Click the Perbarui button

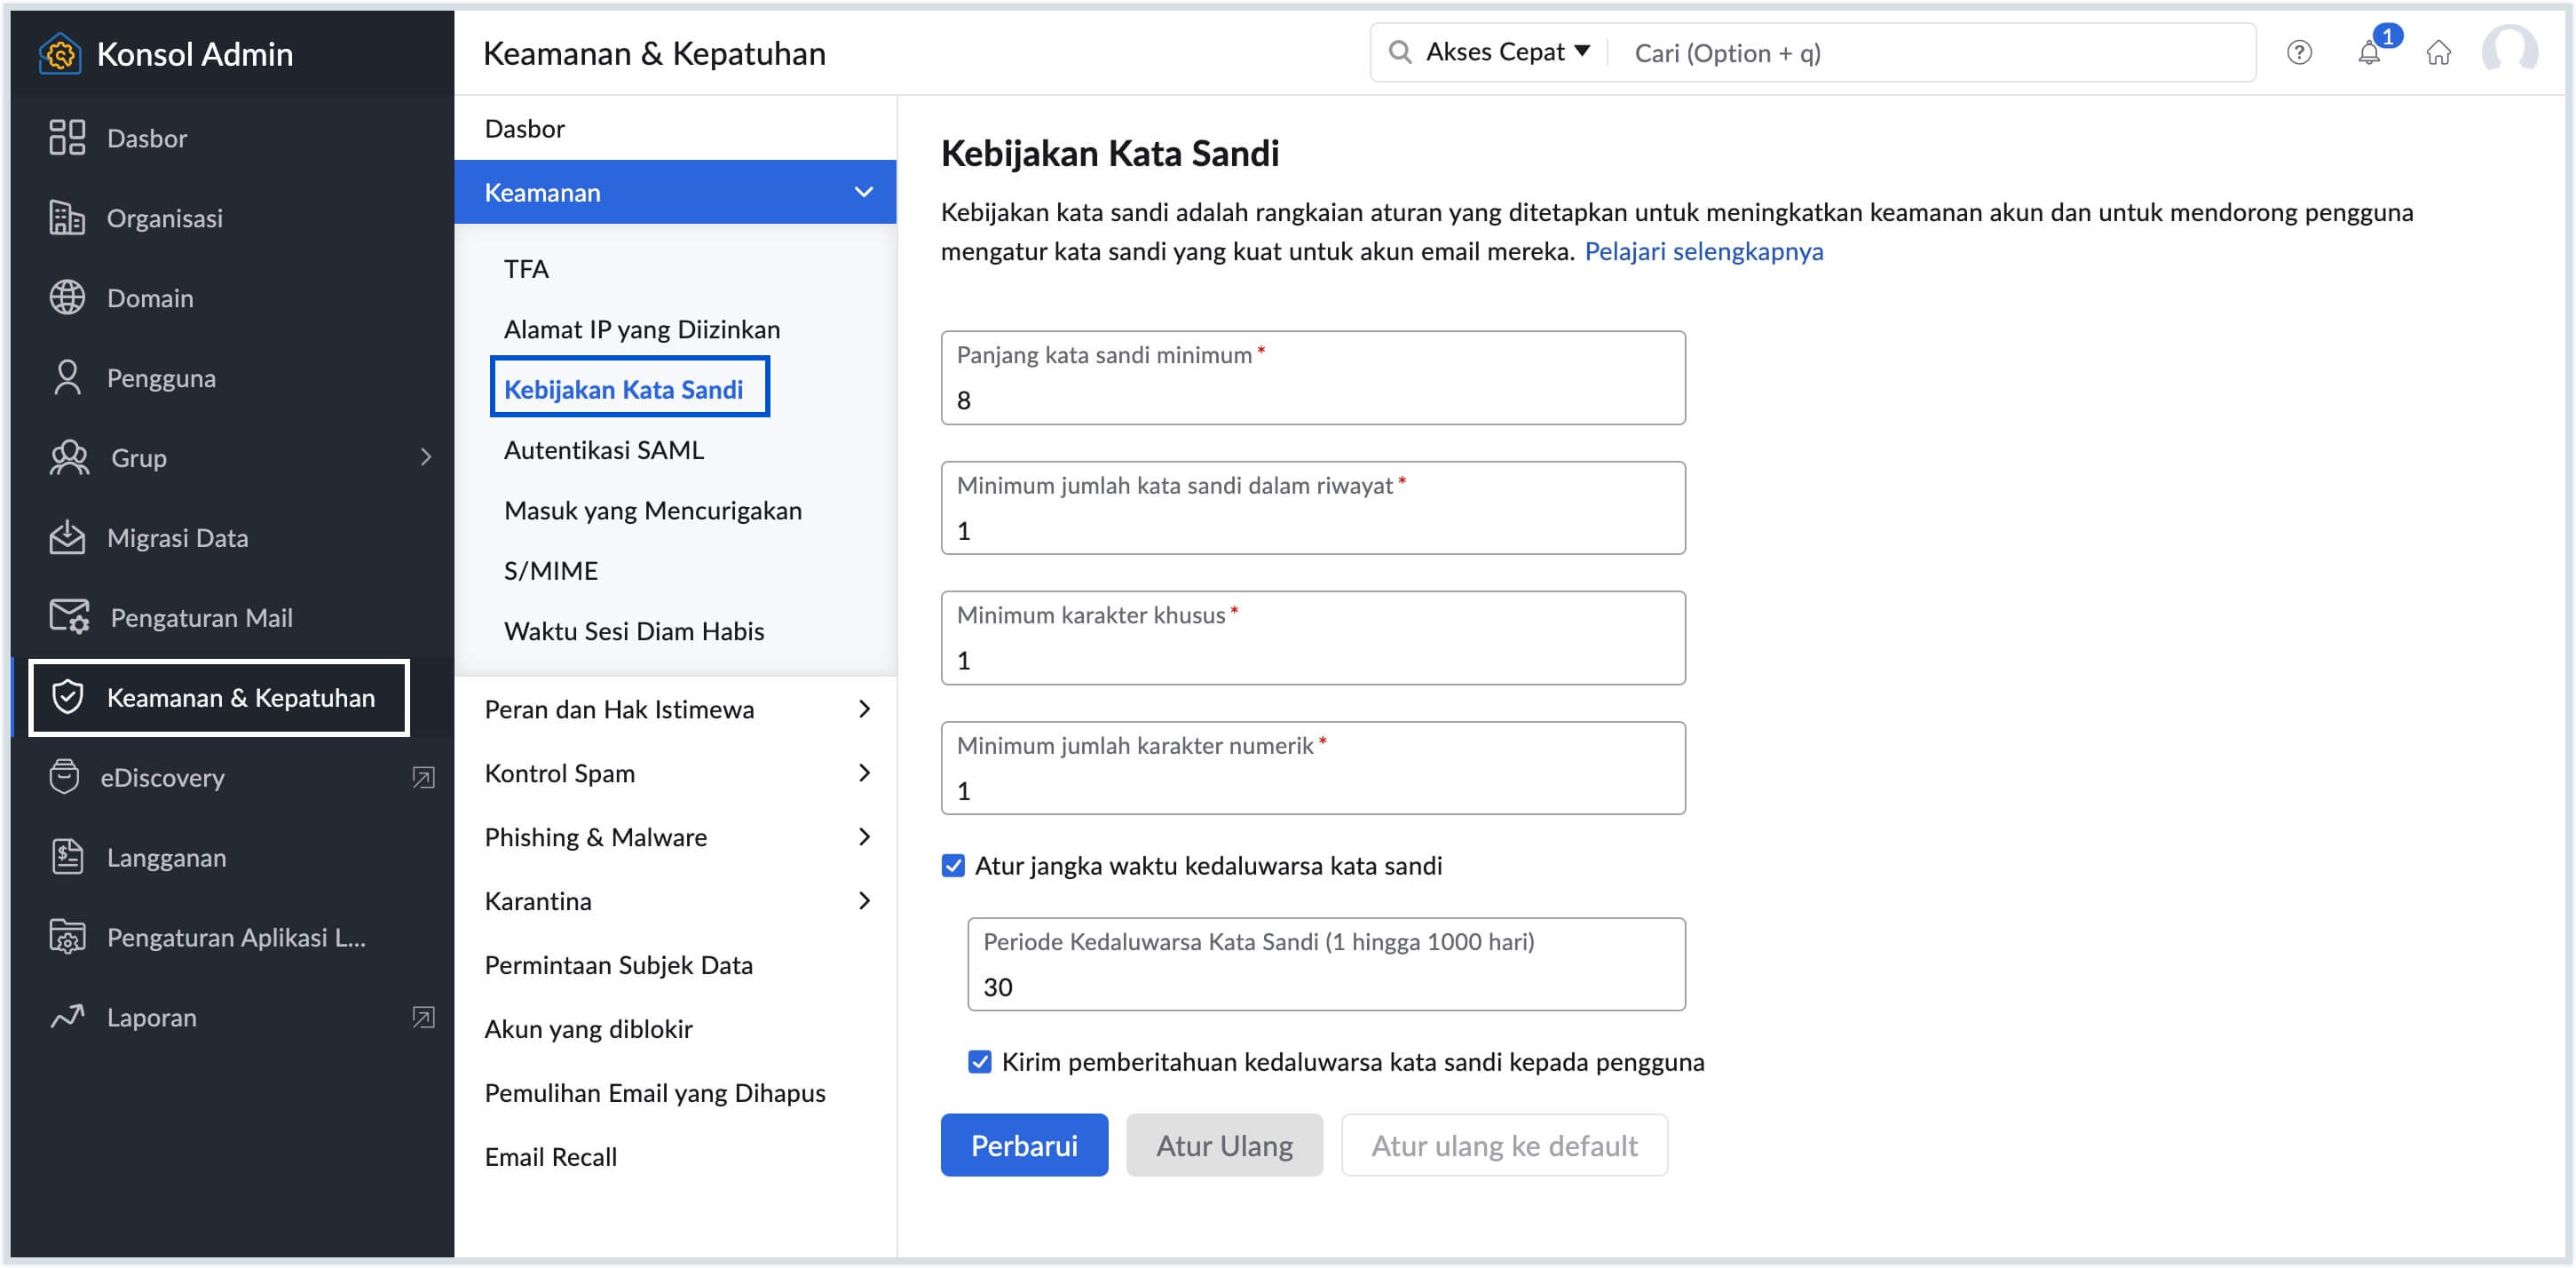pos(1023,1145)
